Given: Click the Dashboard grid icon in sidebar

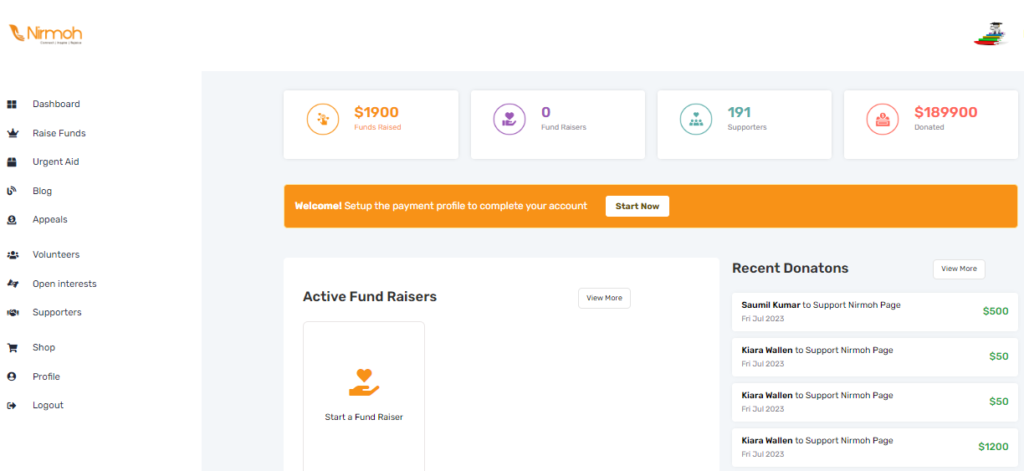Looking at the screenshot, I should (12, 104).
